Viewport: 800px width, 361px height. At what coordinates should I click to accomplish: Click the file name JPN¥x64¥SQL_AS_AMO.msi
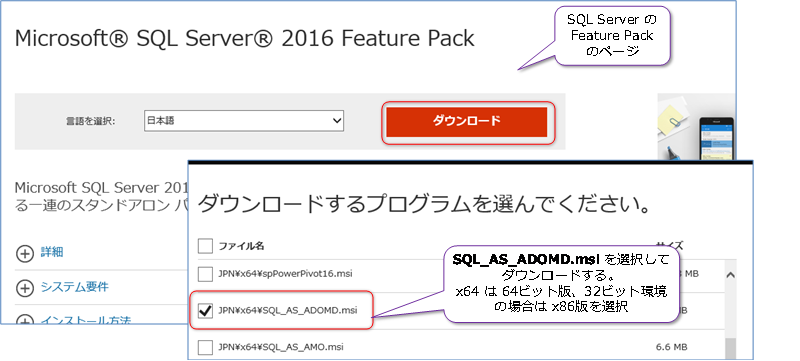coord(281,347)
